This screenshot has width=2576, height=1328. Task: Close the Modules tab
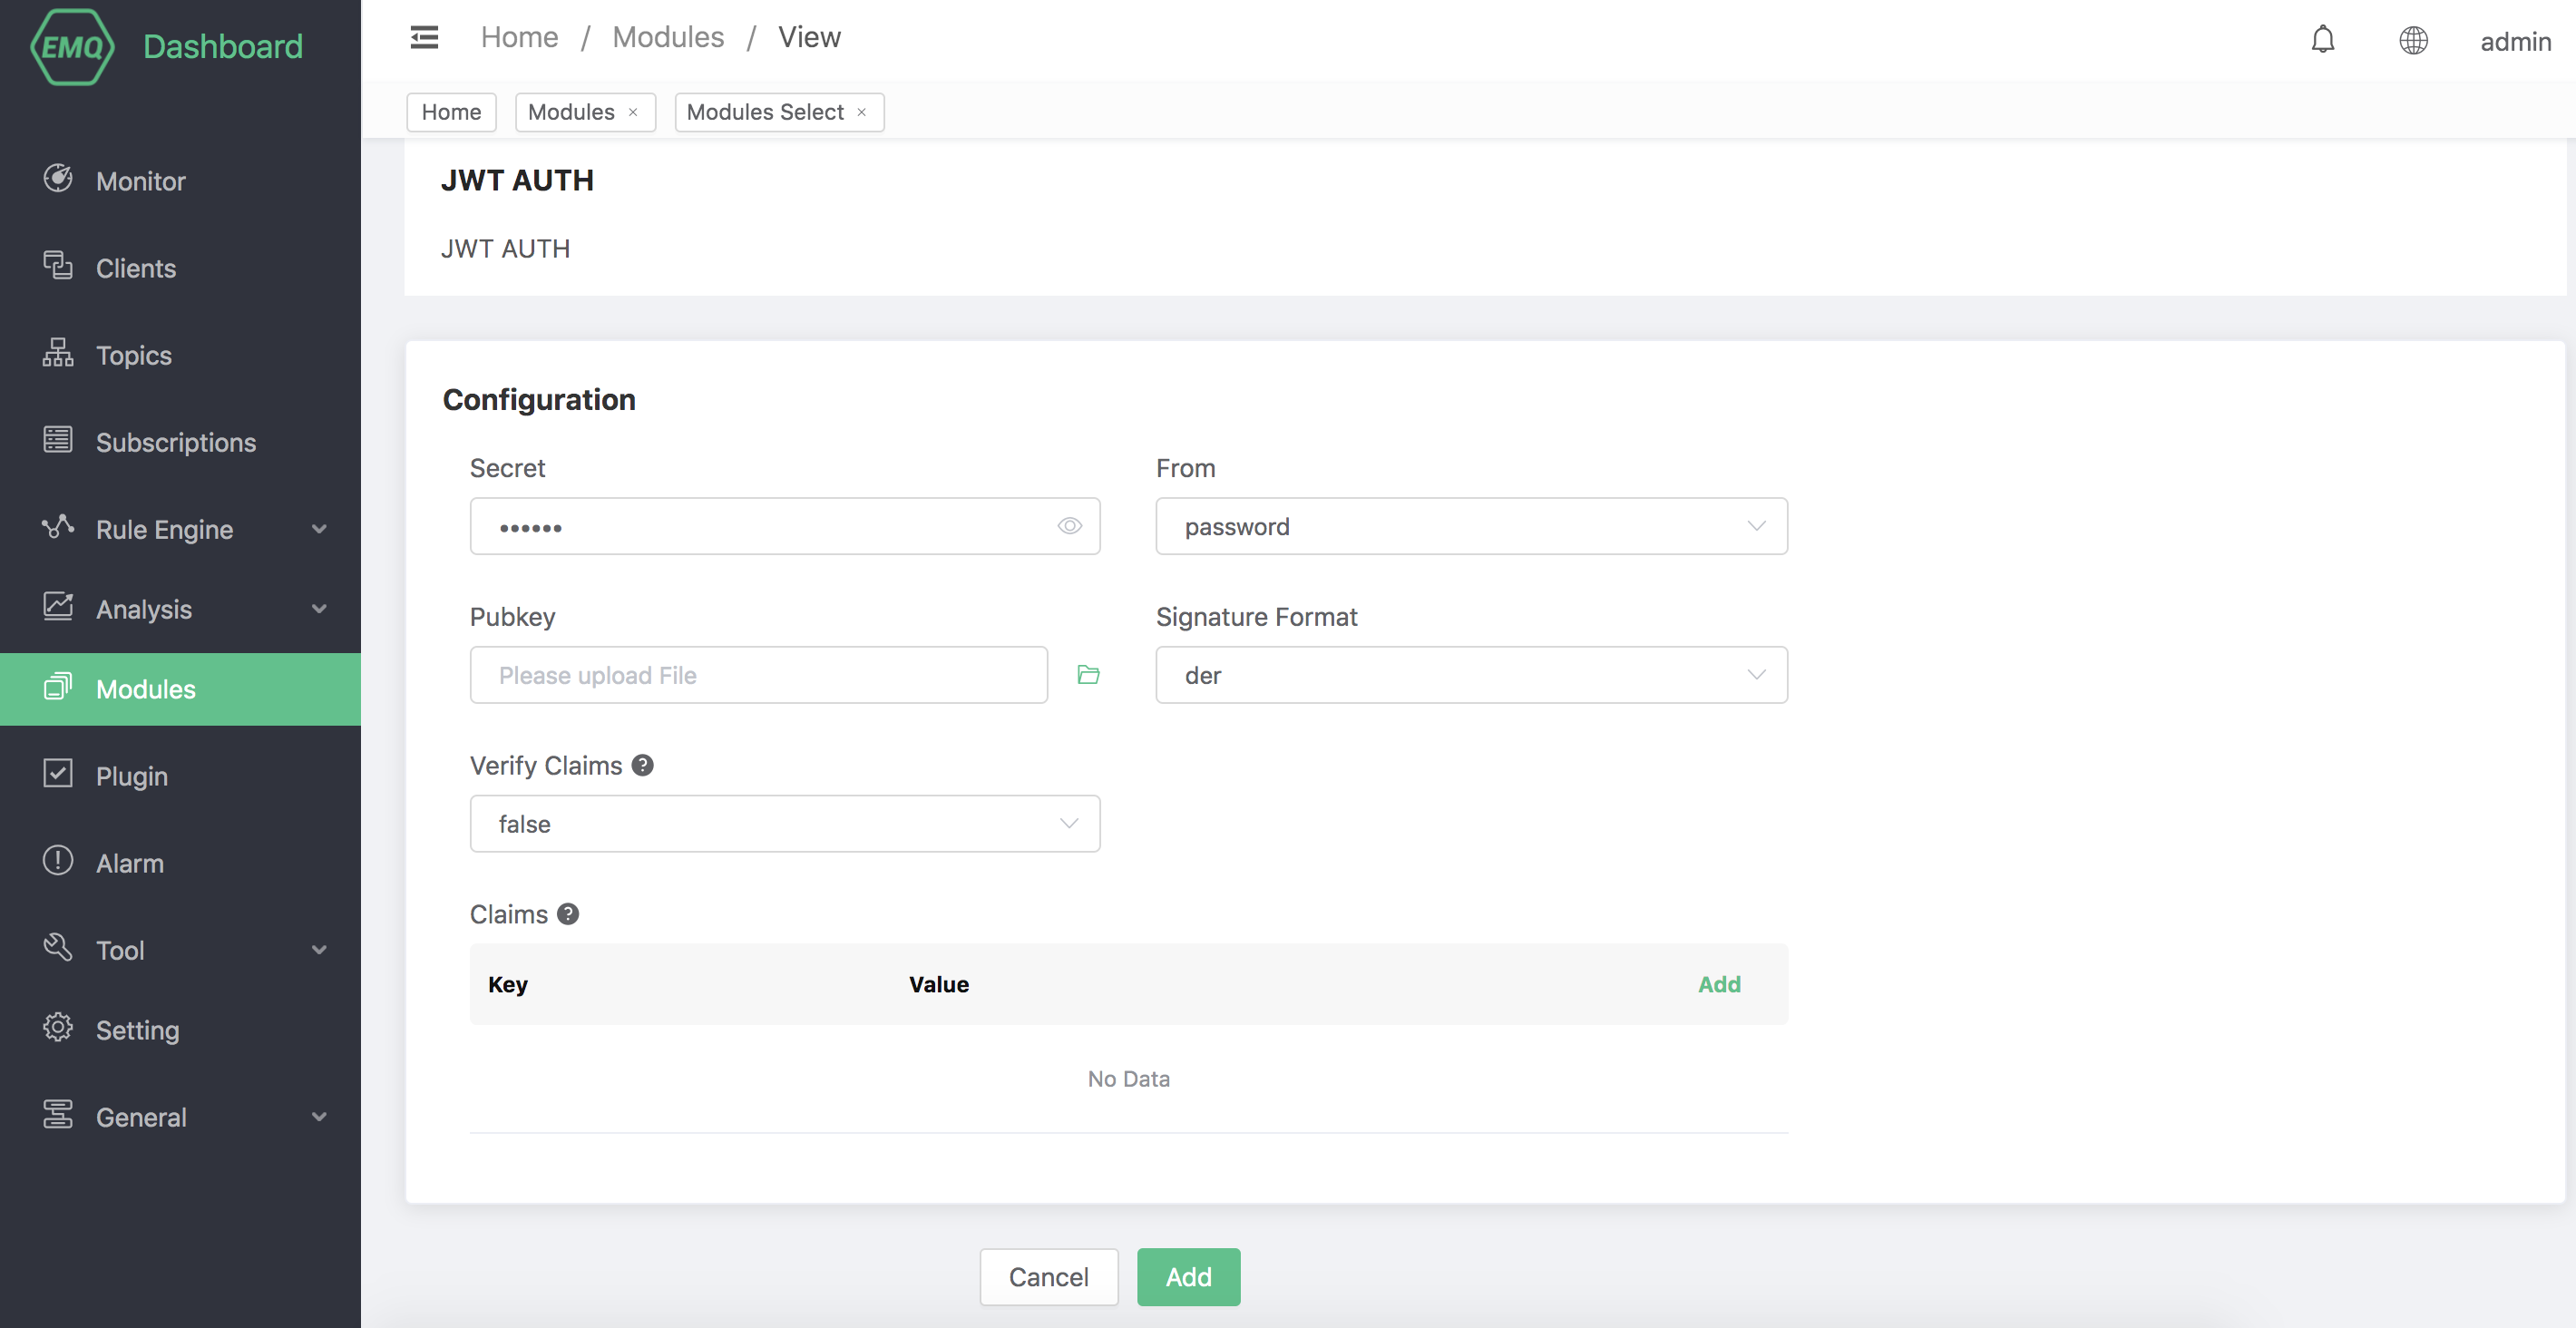tap(633, 112)
